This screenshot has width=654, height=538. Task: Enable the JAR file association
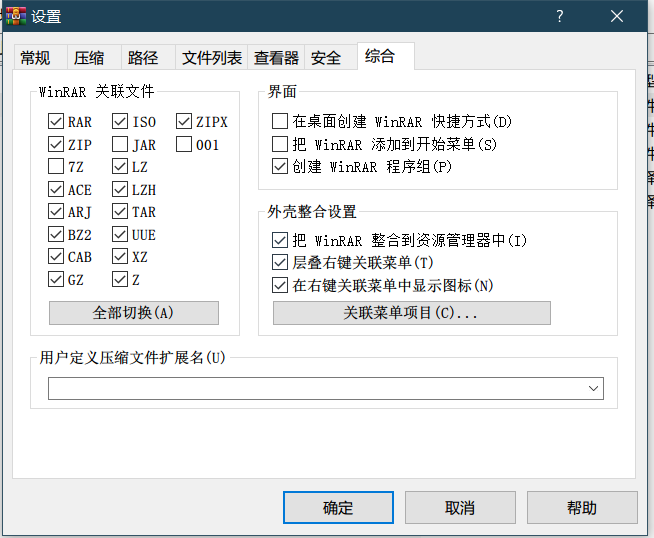[120, 144]
